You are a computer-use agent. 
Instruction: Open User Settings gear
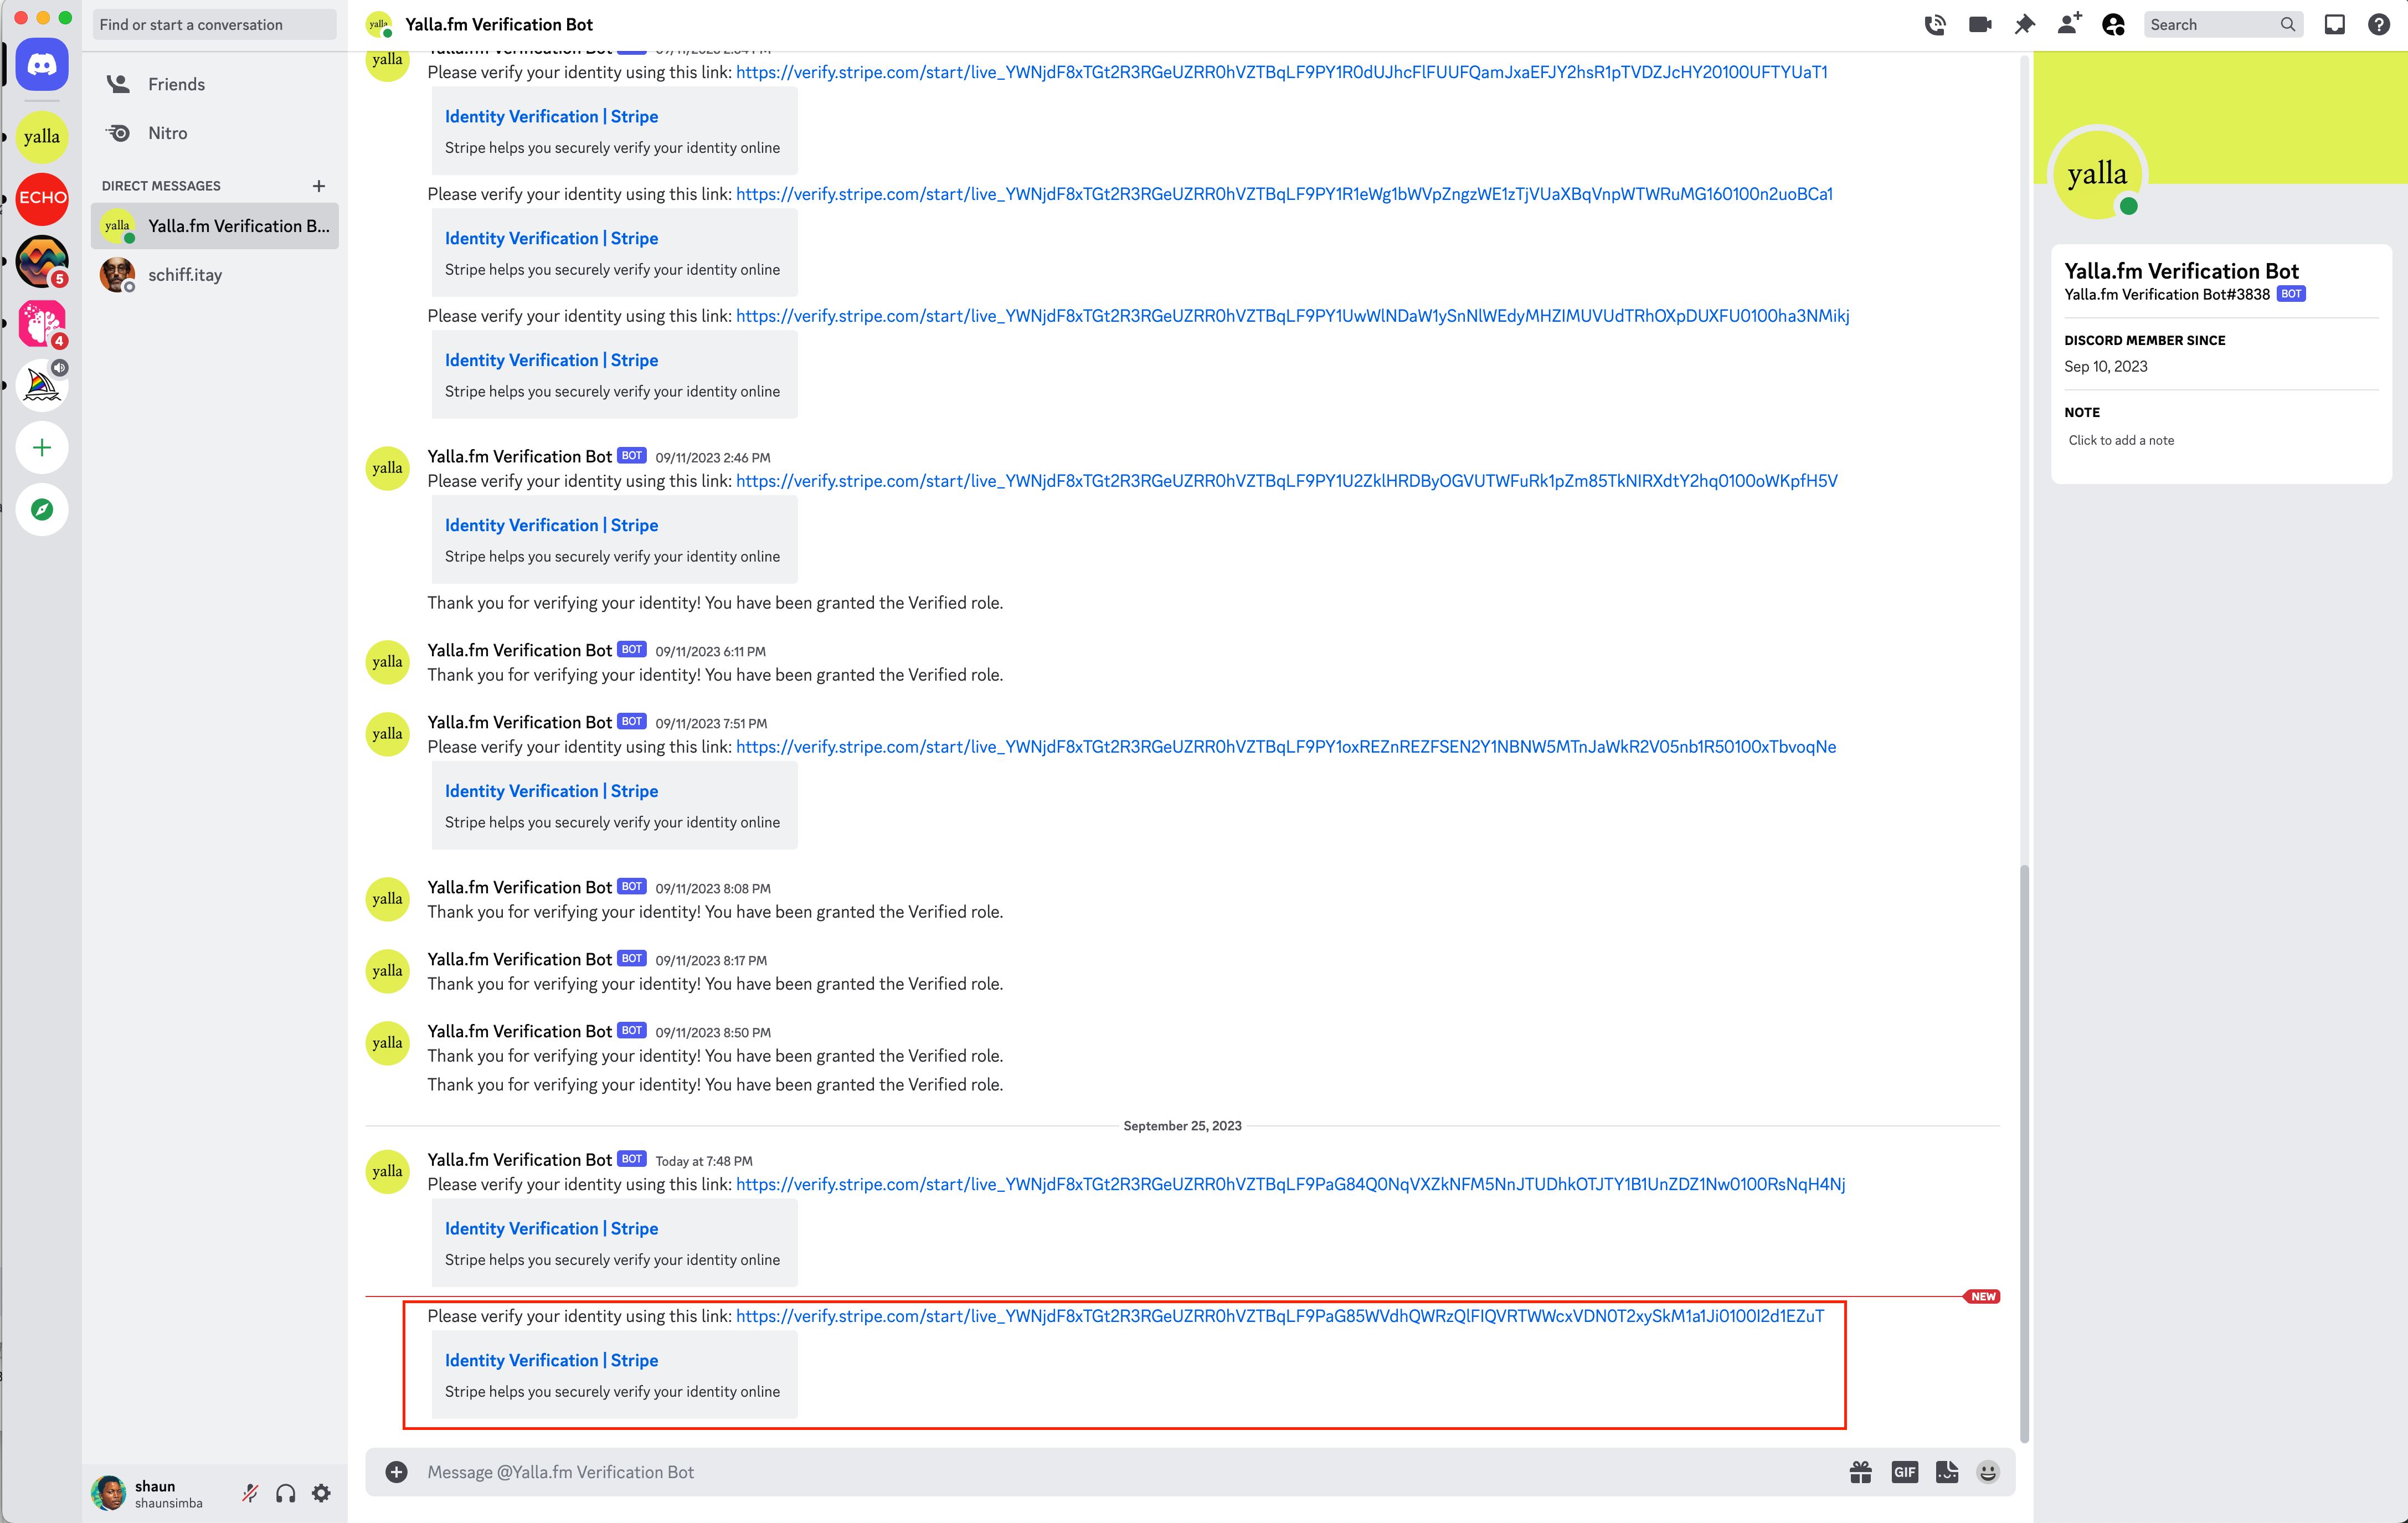(x=321, y=1493)
